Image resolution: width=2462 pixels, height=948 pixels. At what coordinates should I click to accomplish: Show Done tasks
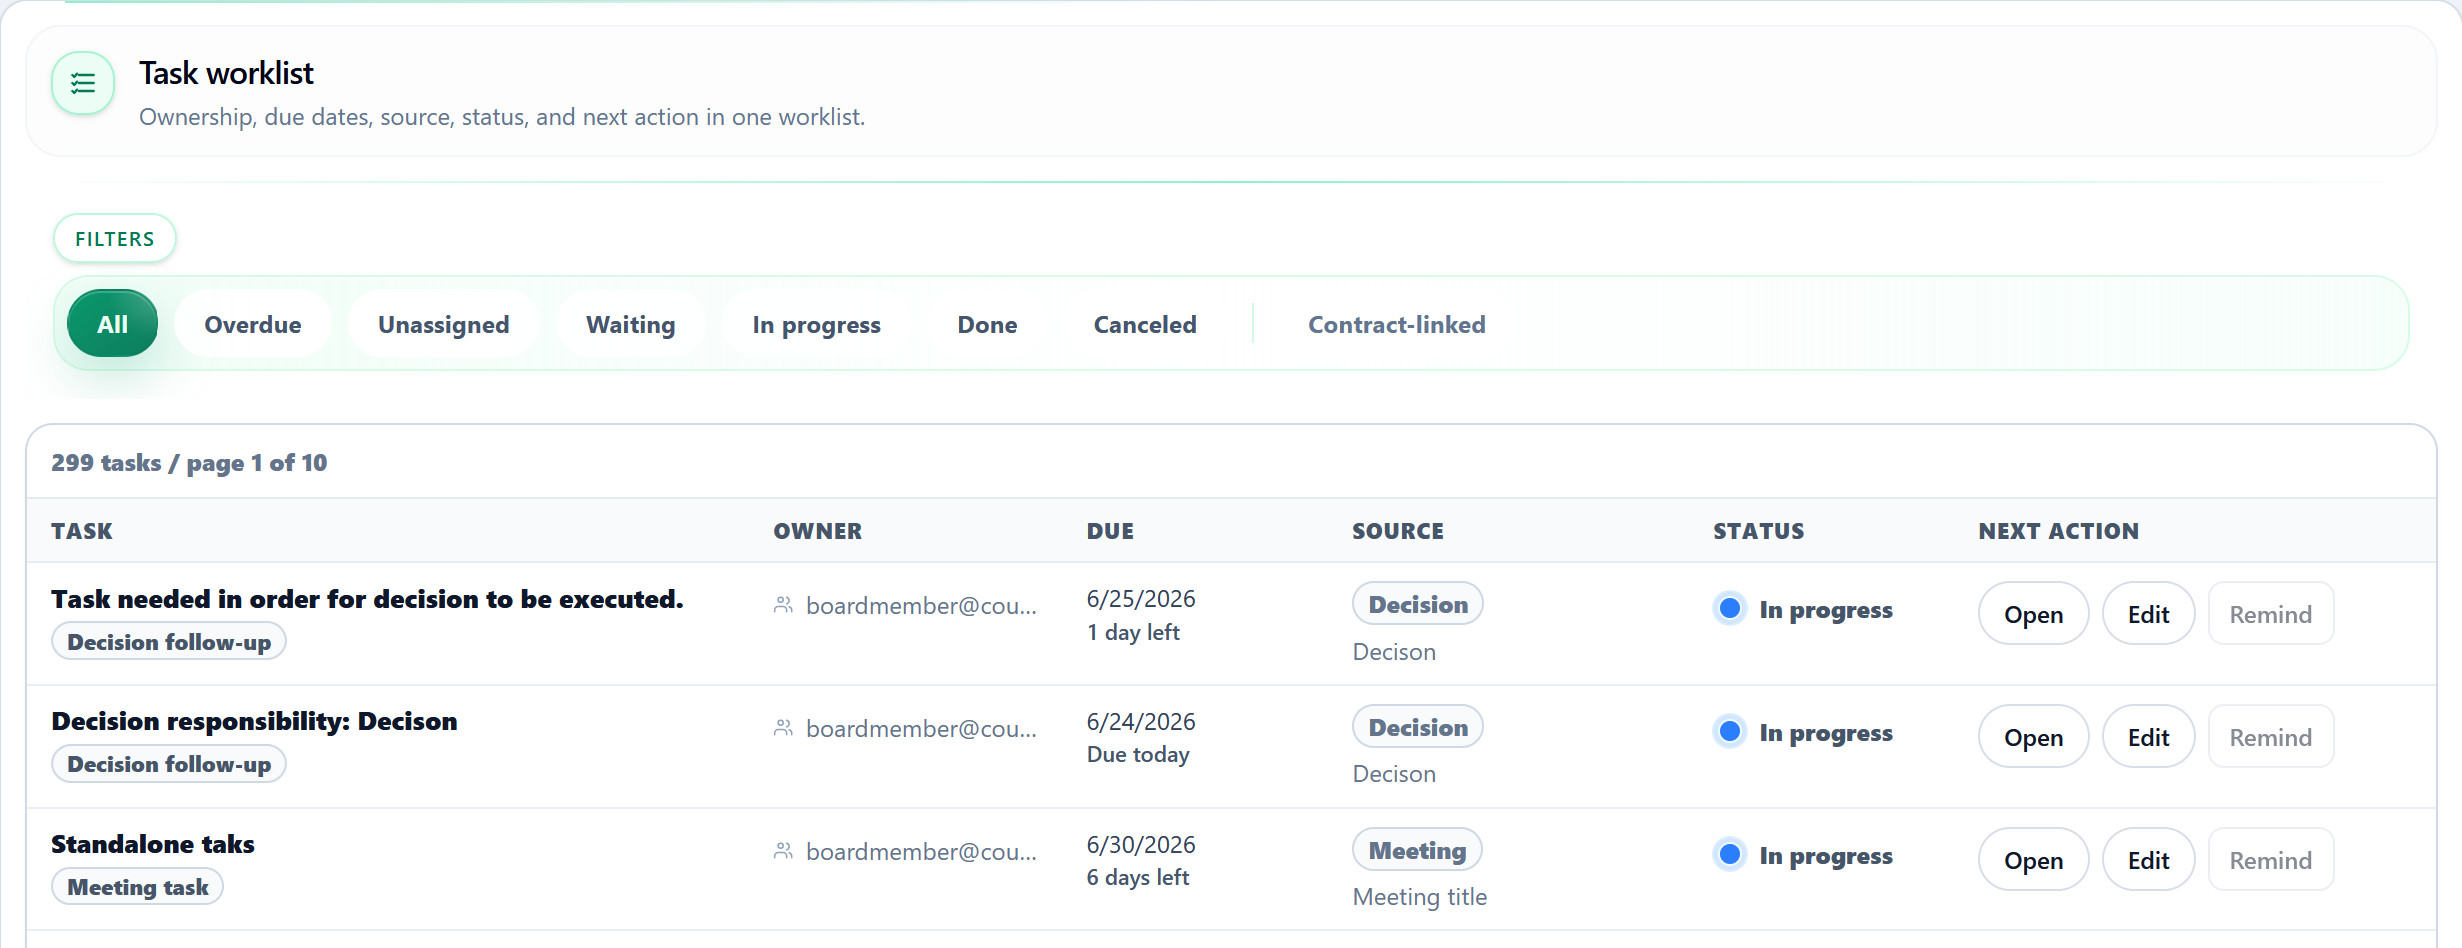pos(987,324)
